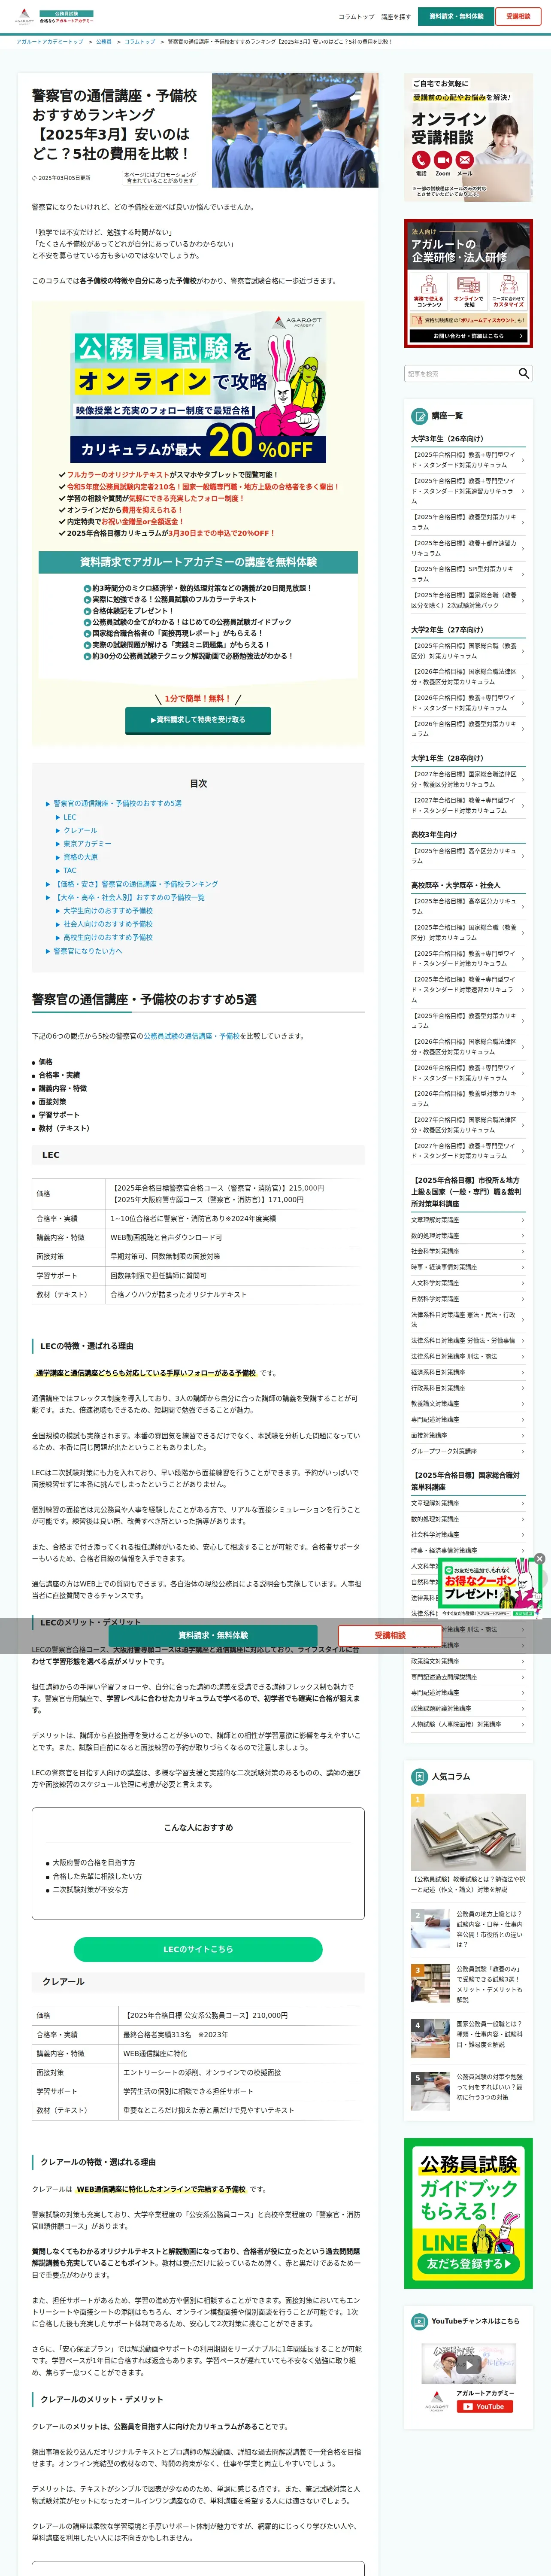The height and width of the screenshot is (2576, 551).
Task: Click the Zoom video icon in banner
Action: (x=442, y=160)
